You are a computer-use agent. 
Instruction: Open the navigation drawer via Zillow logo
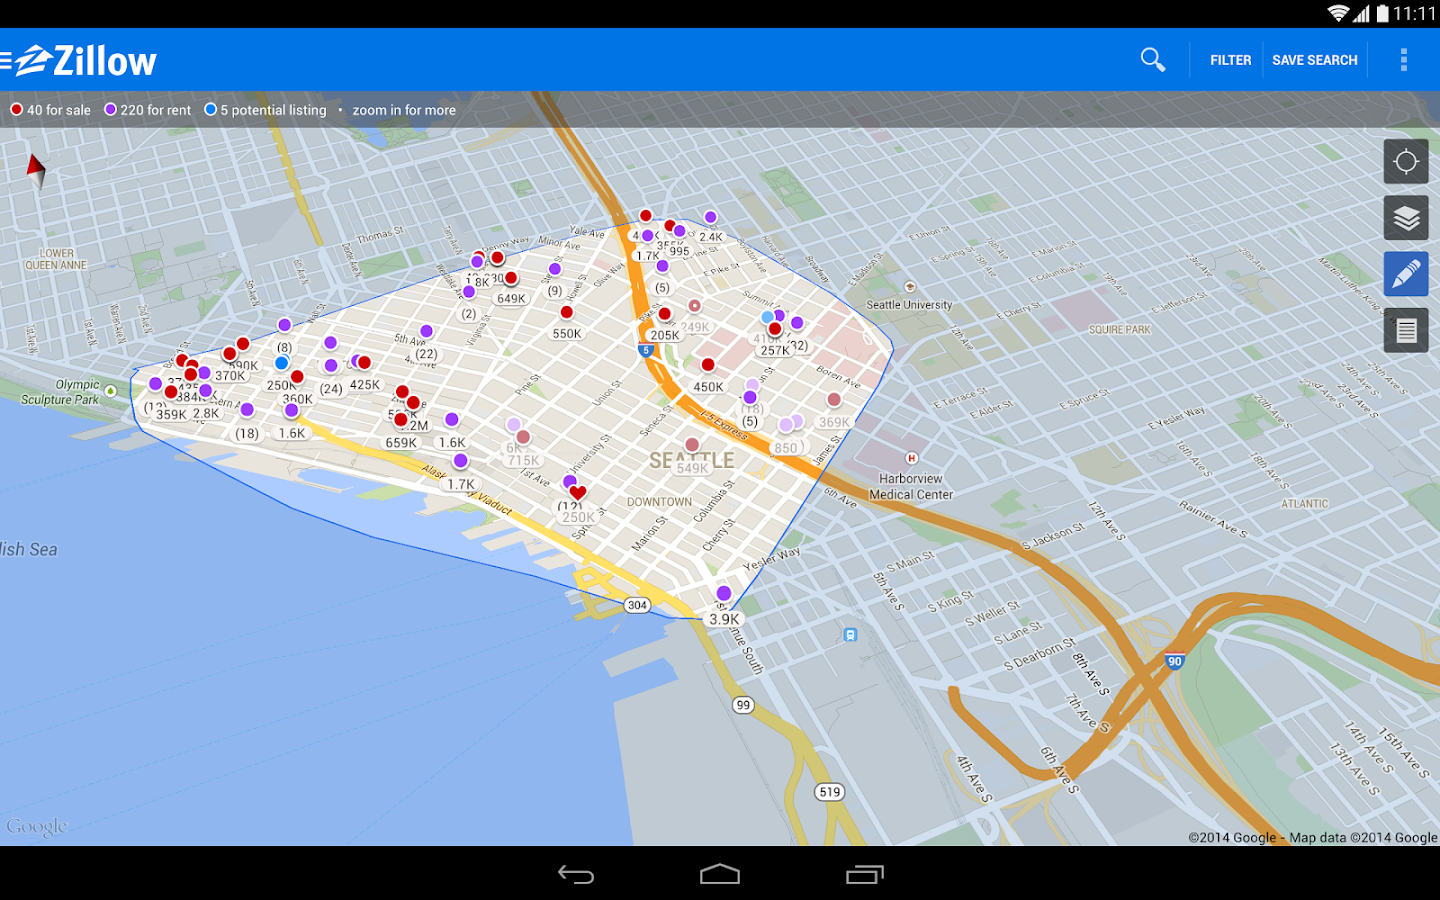(79, 61)
